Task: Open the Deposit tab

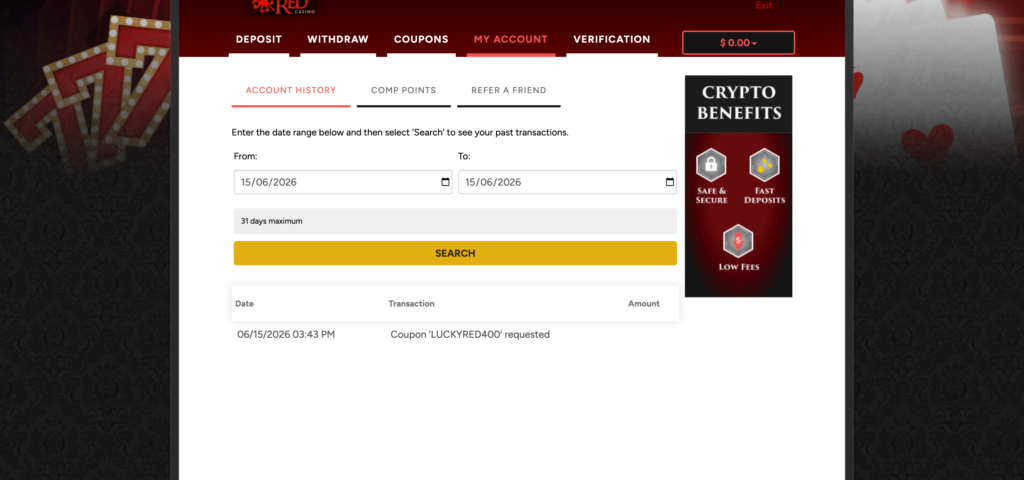Action: click(x=259, y=39)
